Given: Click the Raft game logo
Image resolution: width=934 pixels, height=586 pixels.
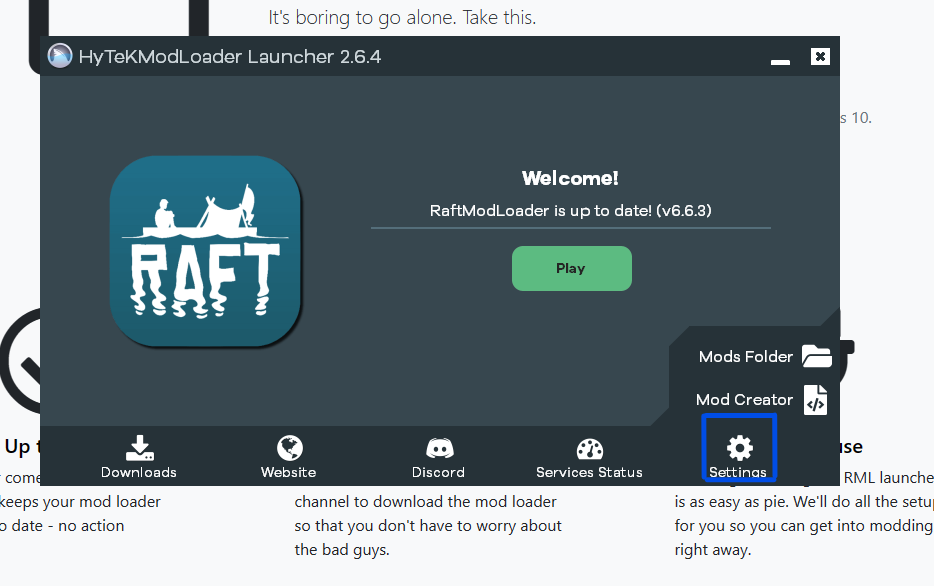Looking at the screenshot, I should coord(206,251).
